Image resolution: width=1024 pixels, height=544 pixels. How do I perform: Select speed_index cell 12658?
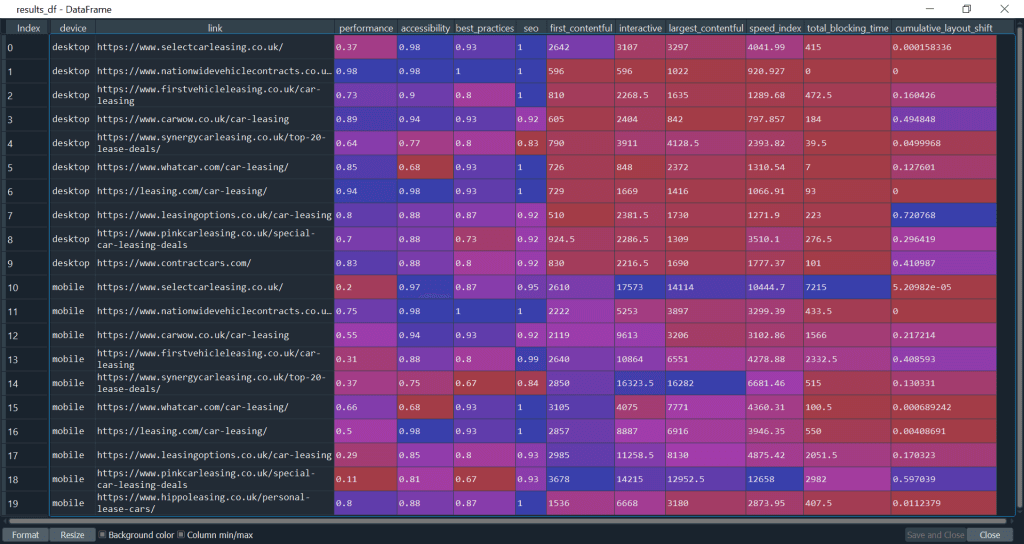[775, 479]
